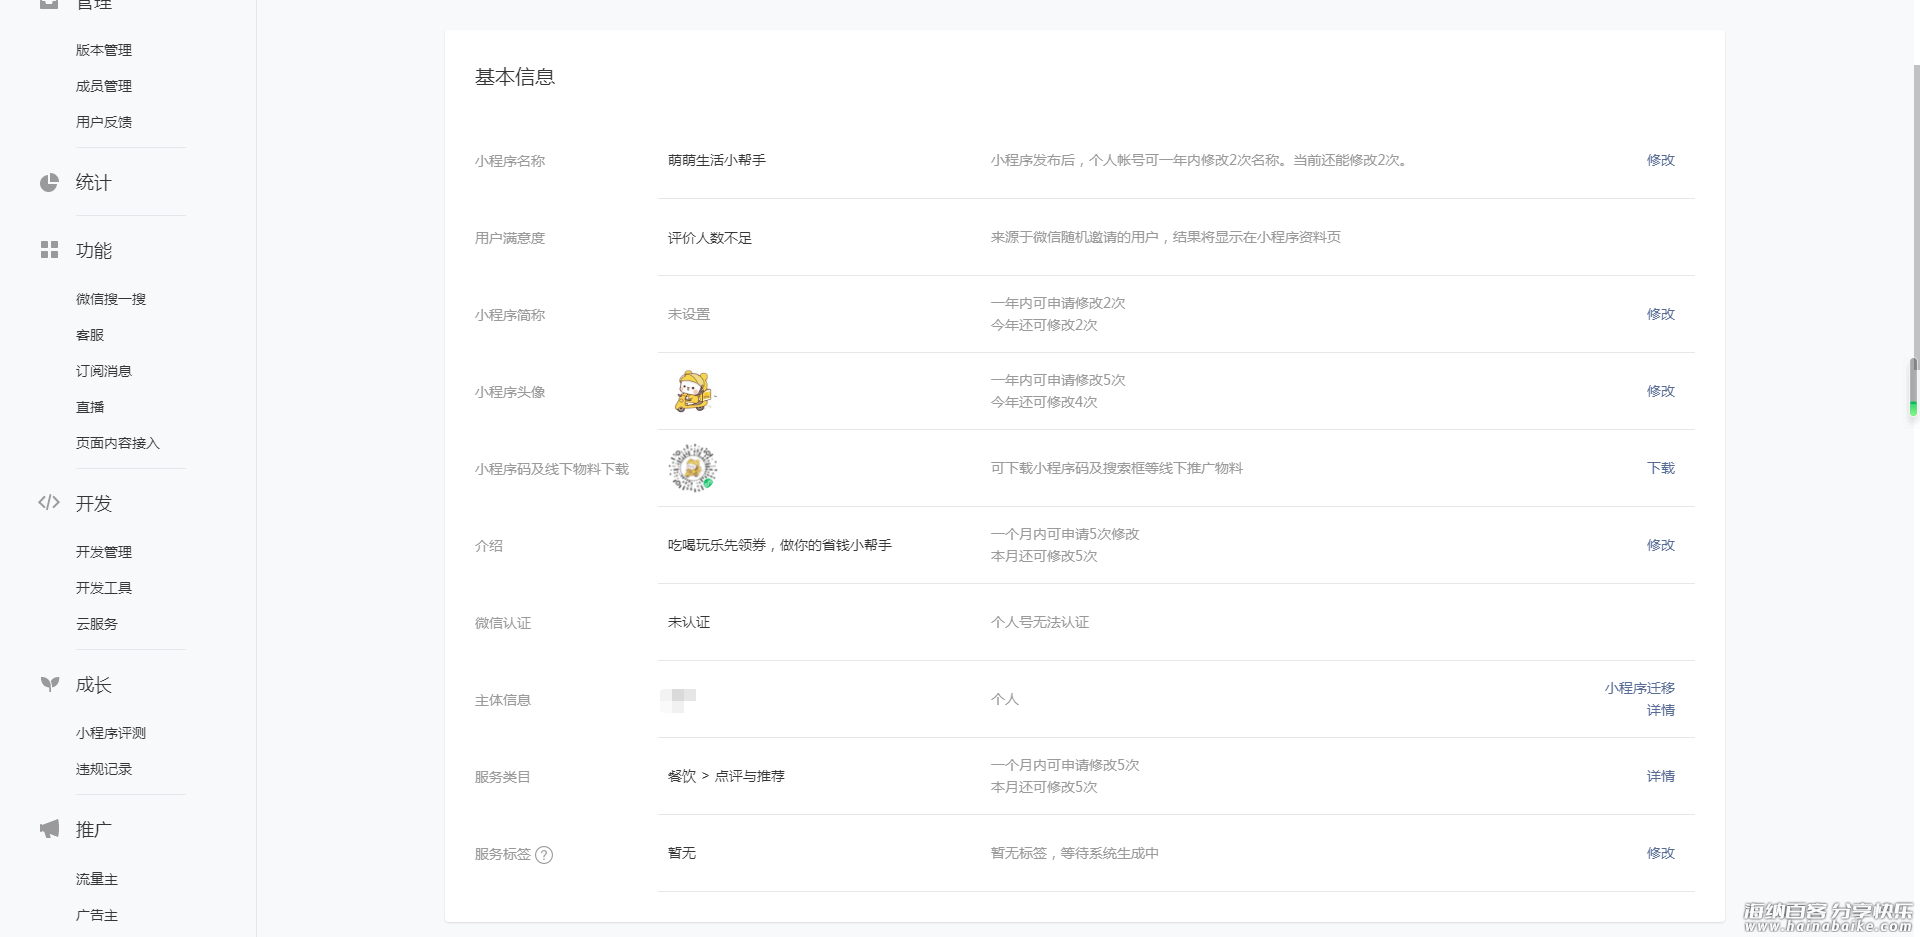Click the 基本信息 heading
The height and width of the screenshot is (937, 1920).
(515, 77)
